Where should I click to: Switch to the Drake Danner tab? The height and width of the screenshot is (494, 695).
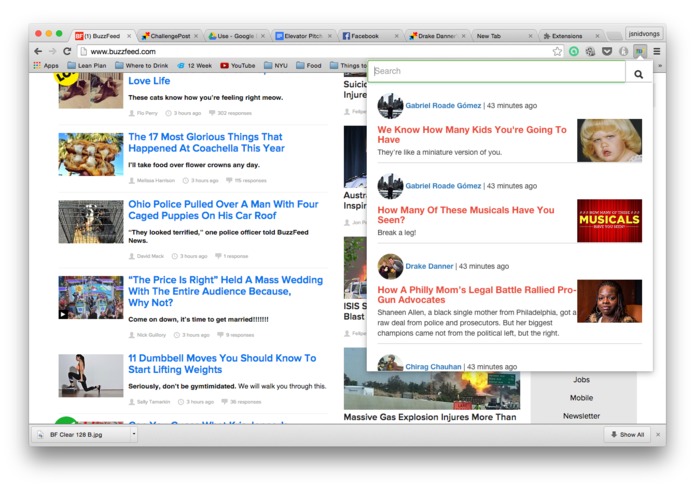pos(437,36)
